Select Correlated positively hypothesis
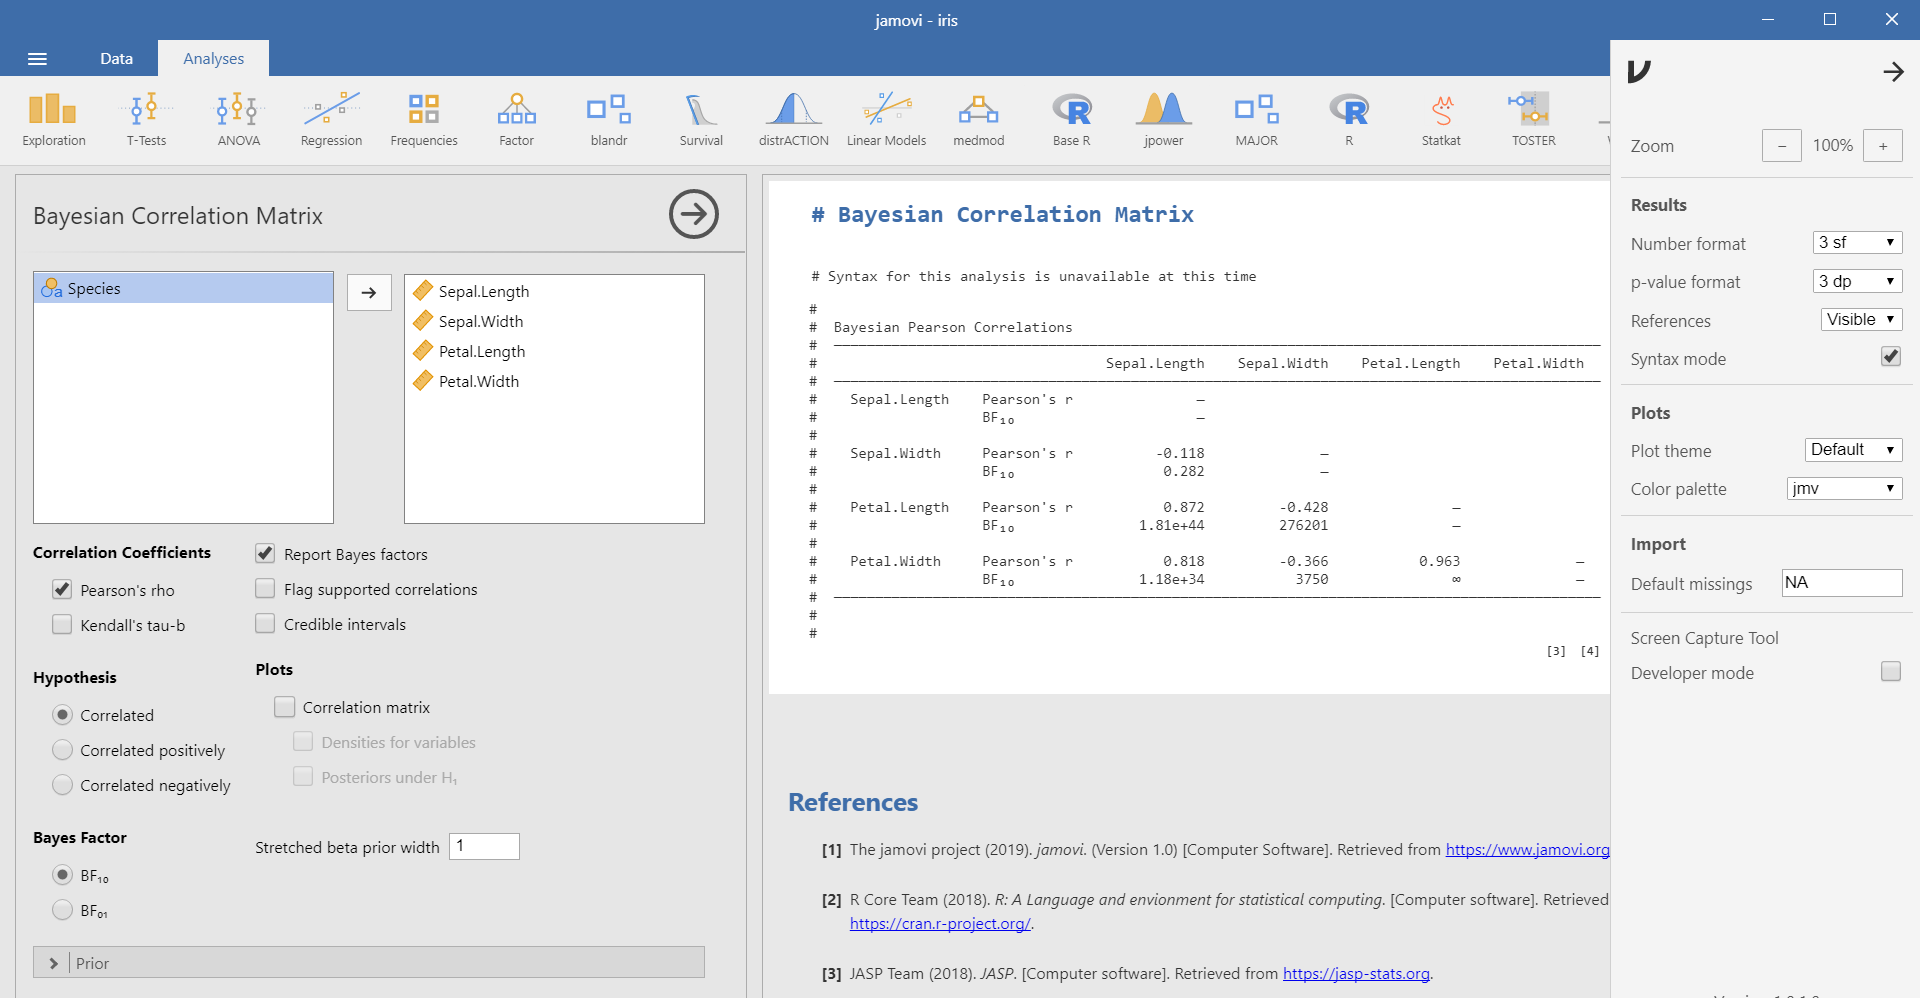Viewport: 1920px width, 998px height. click(x=62, y=750)
